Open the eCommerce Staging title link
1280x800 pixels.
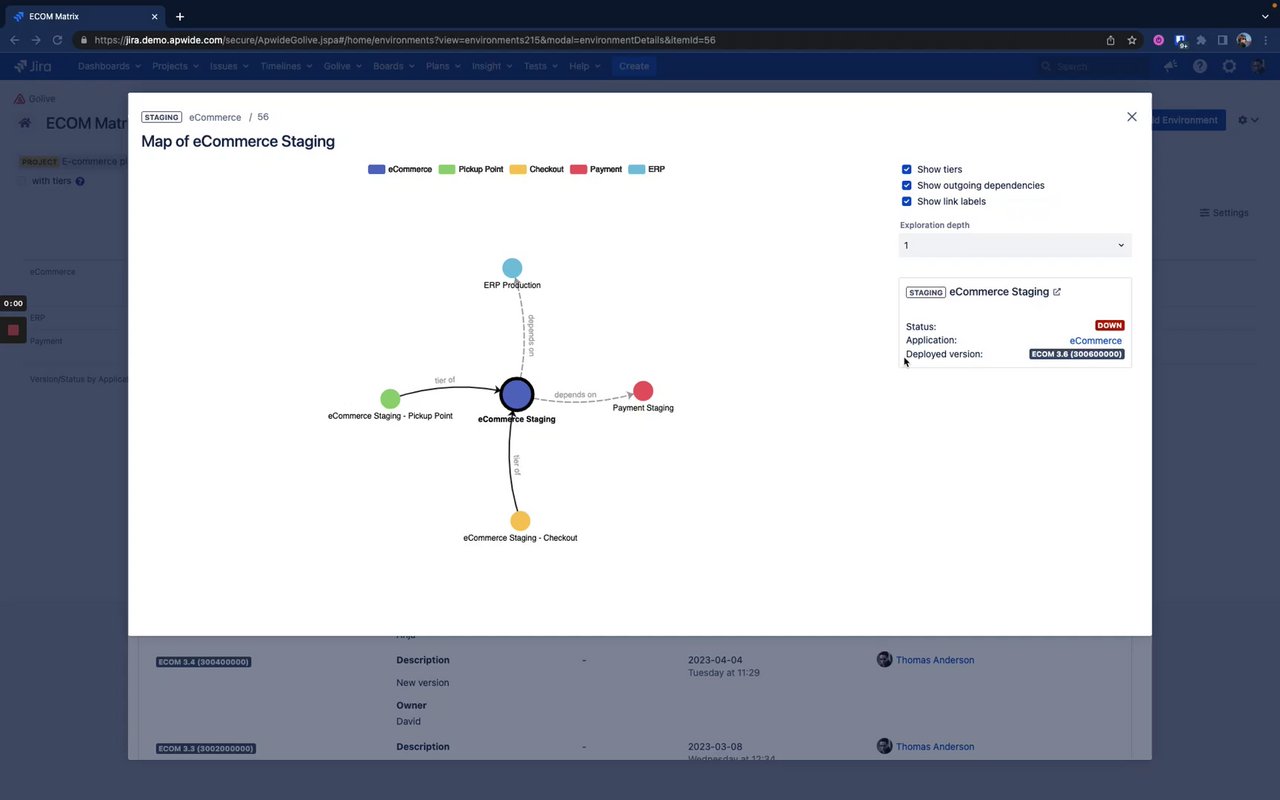(999, 292)
